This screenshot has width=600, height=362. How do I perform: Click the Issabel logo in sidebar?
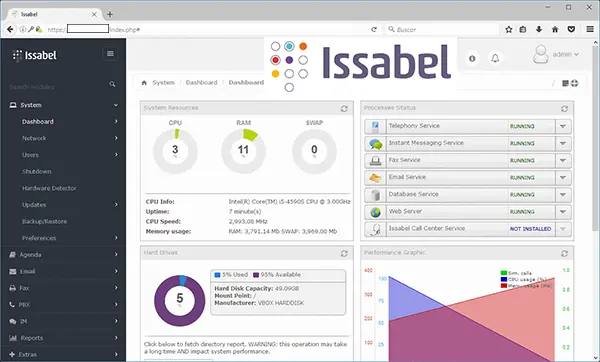pyautogui.click(x=34, y=55)
